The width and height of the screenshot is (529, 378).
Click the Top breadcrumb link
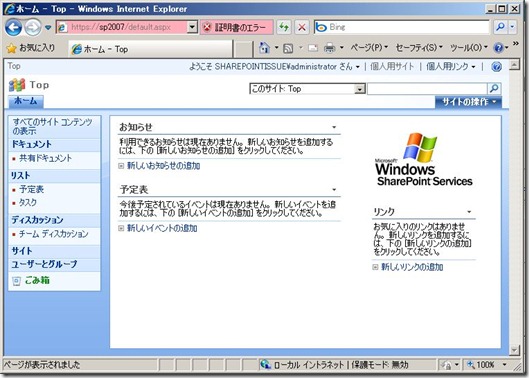coord(14,66)
